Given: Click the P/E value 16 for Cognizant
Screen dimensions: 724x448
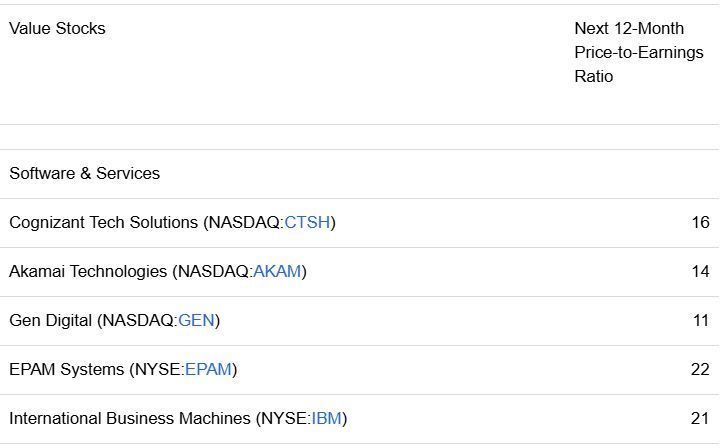Looking at the screenshot, I should click(700, 223).
